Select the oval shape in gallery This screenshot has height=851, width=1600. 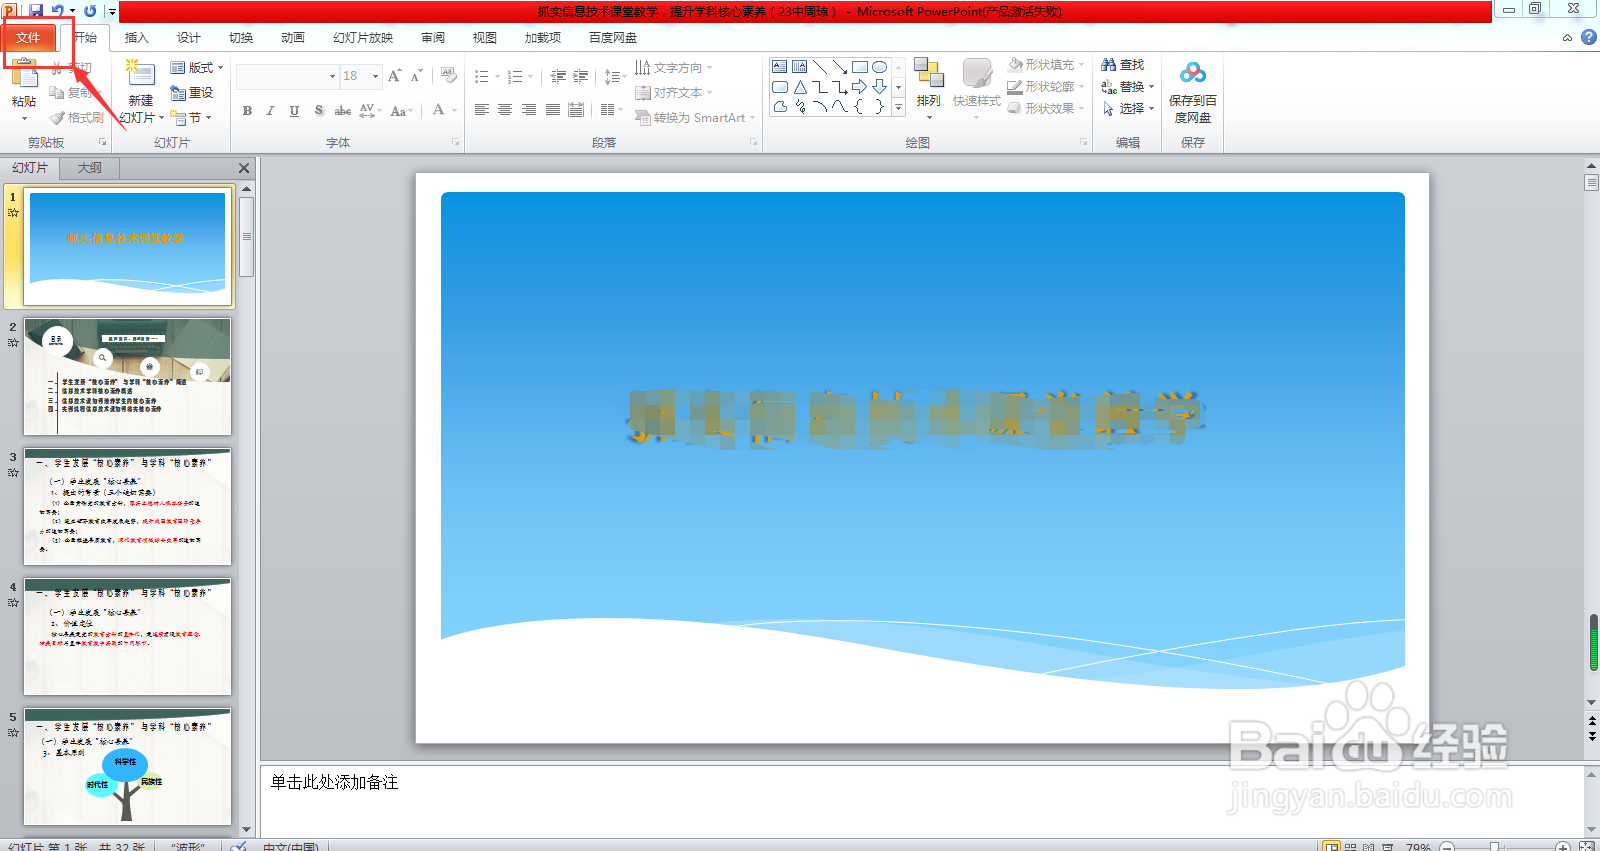coord(880,67)
